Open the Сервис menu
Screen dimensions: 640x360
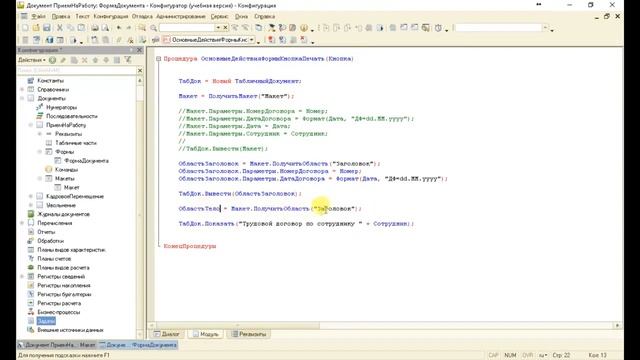pyautogui.click(x=219, y=16)
